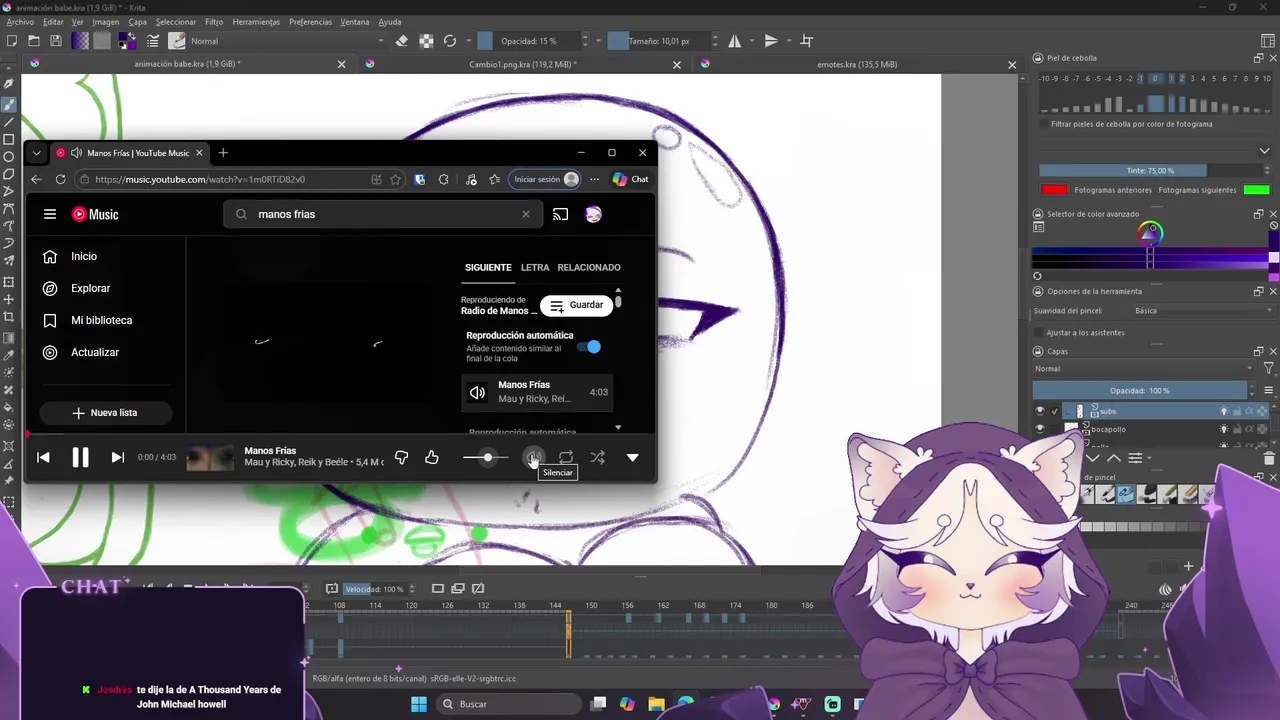The height and width of the screenshot is (720, 1280).
Task: Open the gradient fill selector in toolbar
Action: (x=80, y=41)
